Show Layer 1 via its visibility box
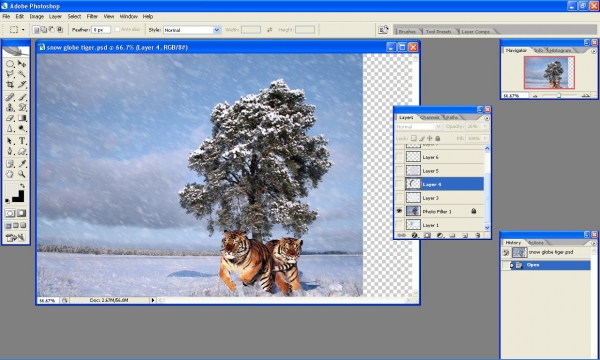Screen dimensions: 600x360 point(399,225)
